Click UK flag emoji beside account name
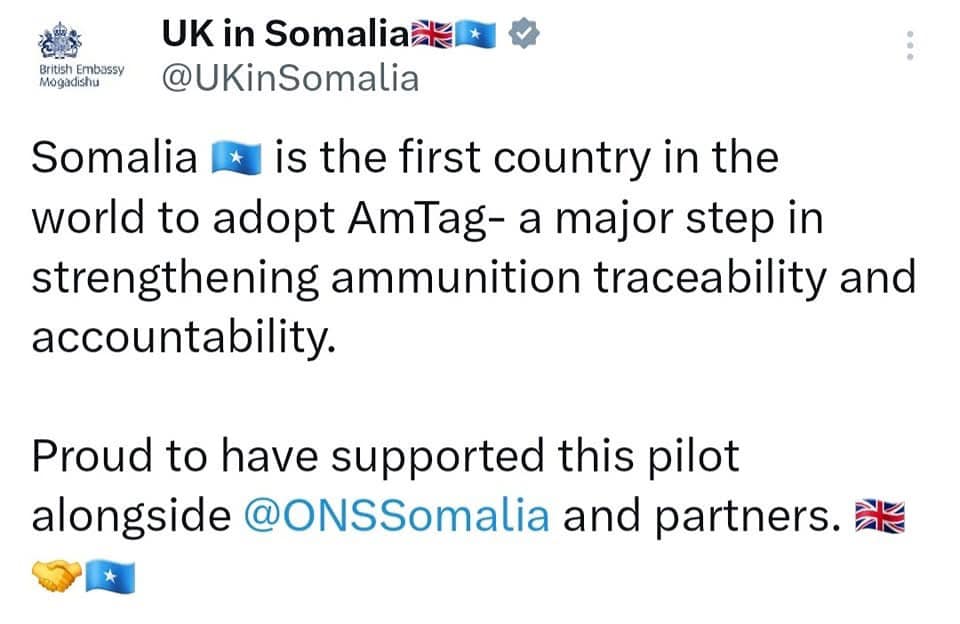Viewport: 960px width, 624px height. tap(432, 34)
